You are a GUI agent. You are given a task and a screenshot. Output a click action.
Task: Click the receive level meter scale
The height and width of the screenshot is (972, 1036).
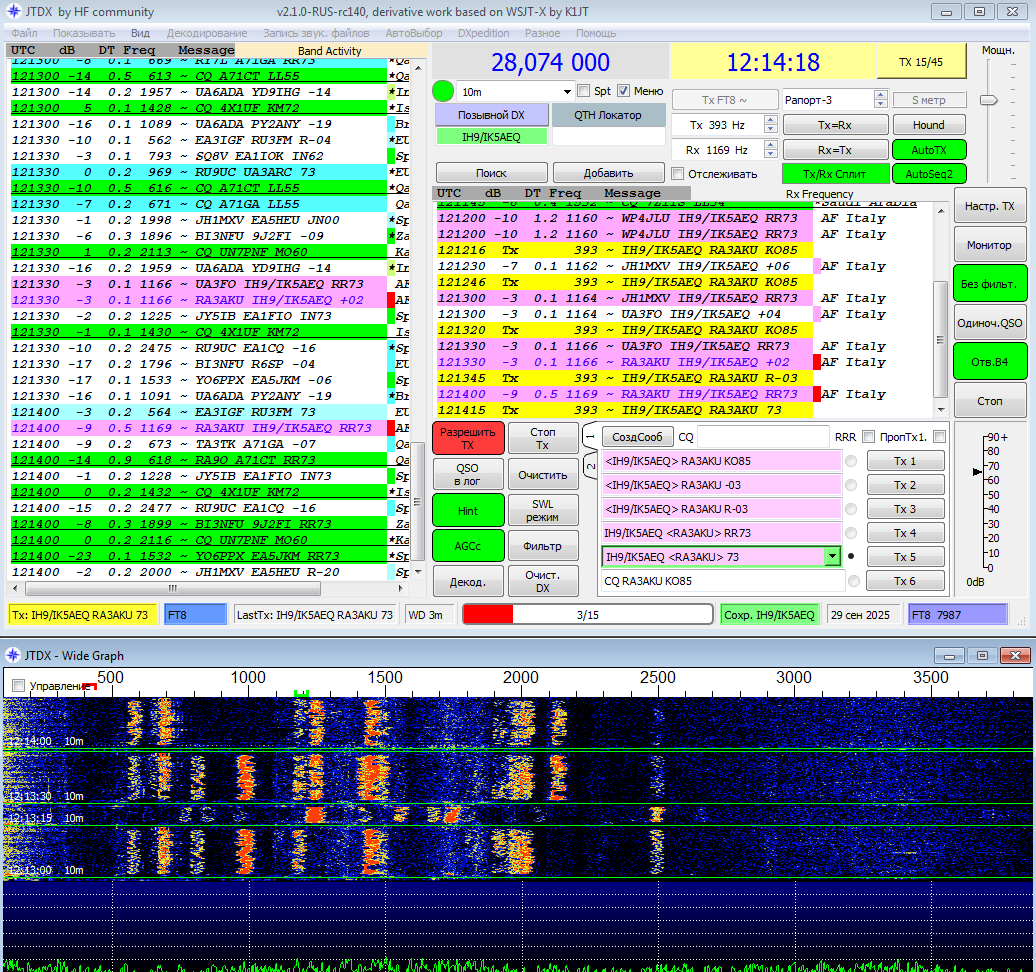tap(990, 502)
